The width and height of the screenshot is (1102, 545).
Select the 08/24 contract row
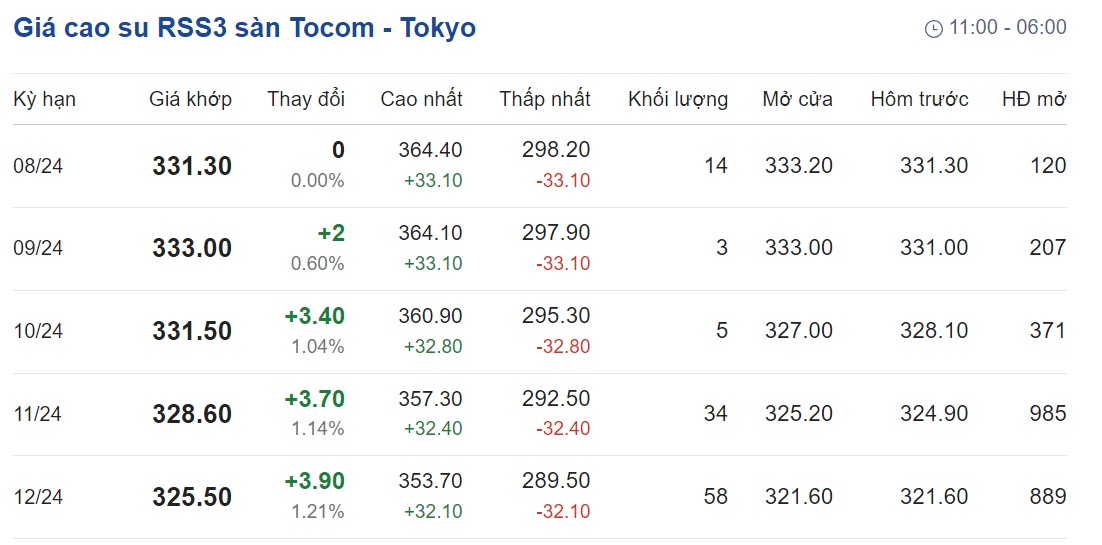pyautogui.click(x=540, y=166)
